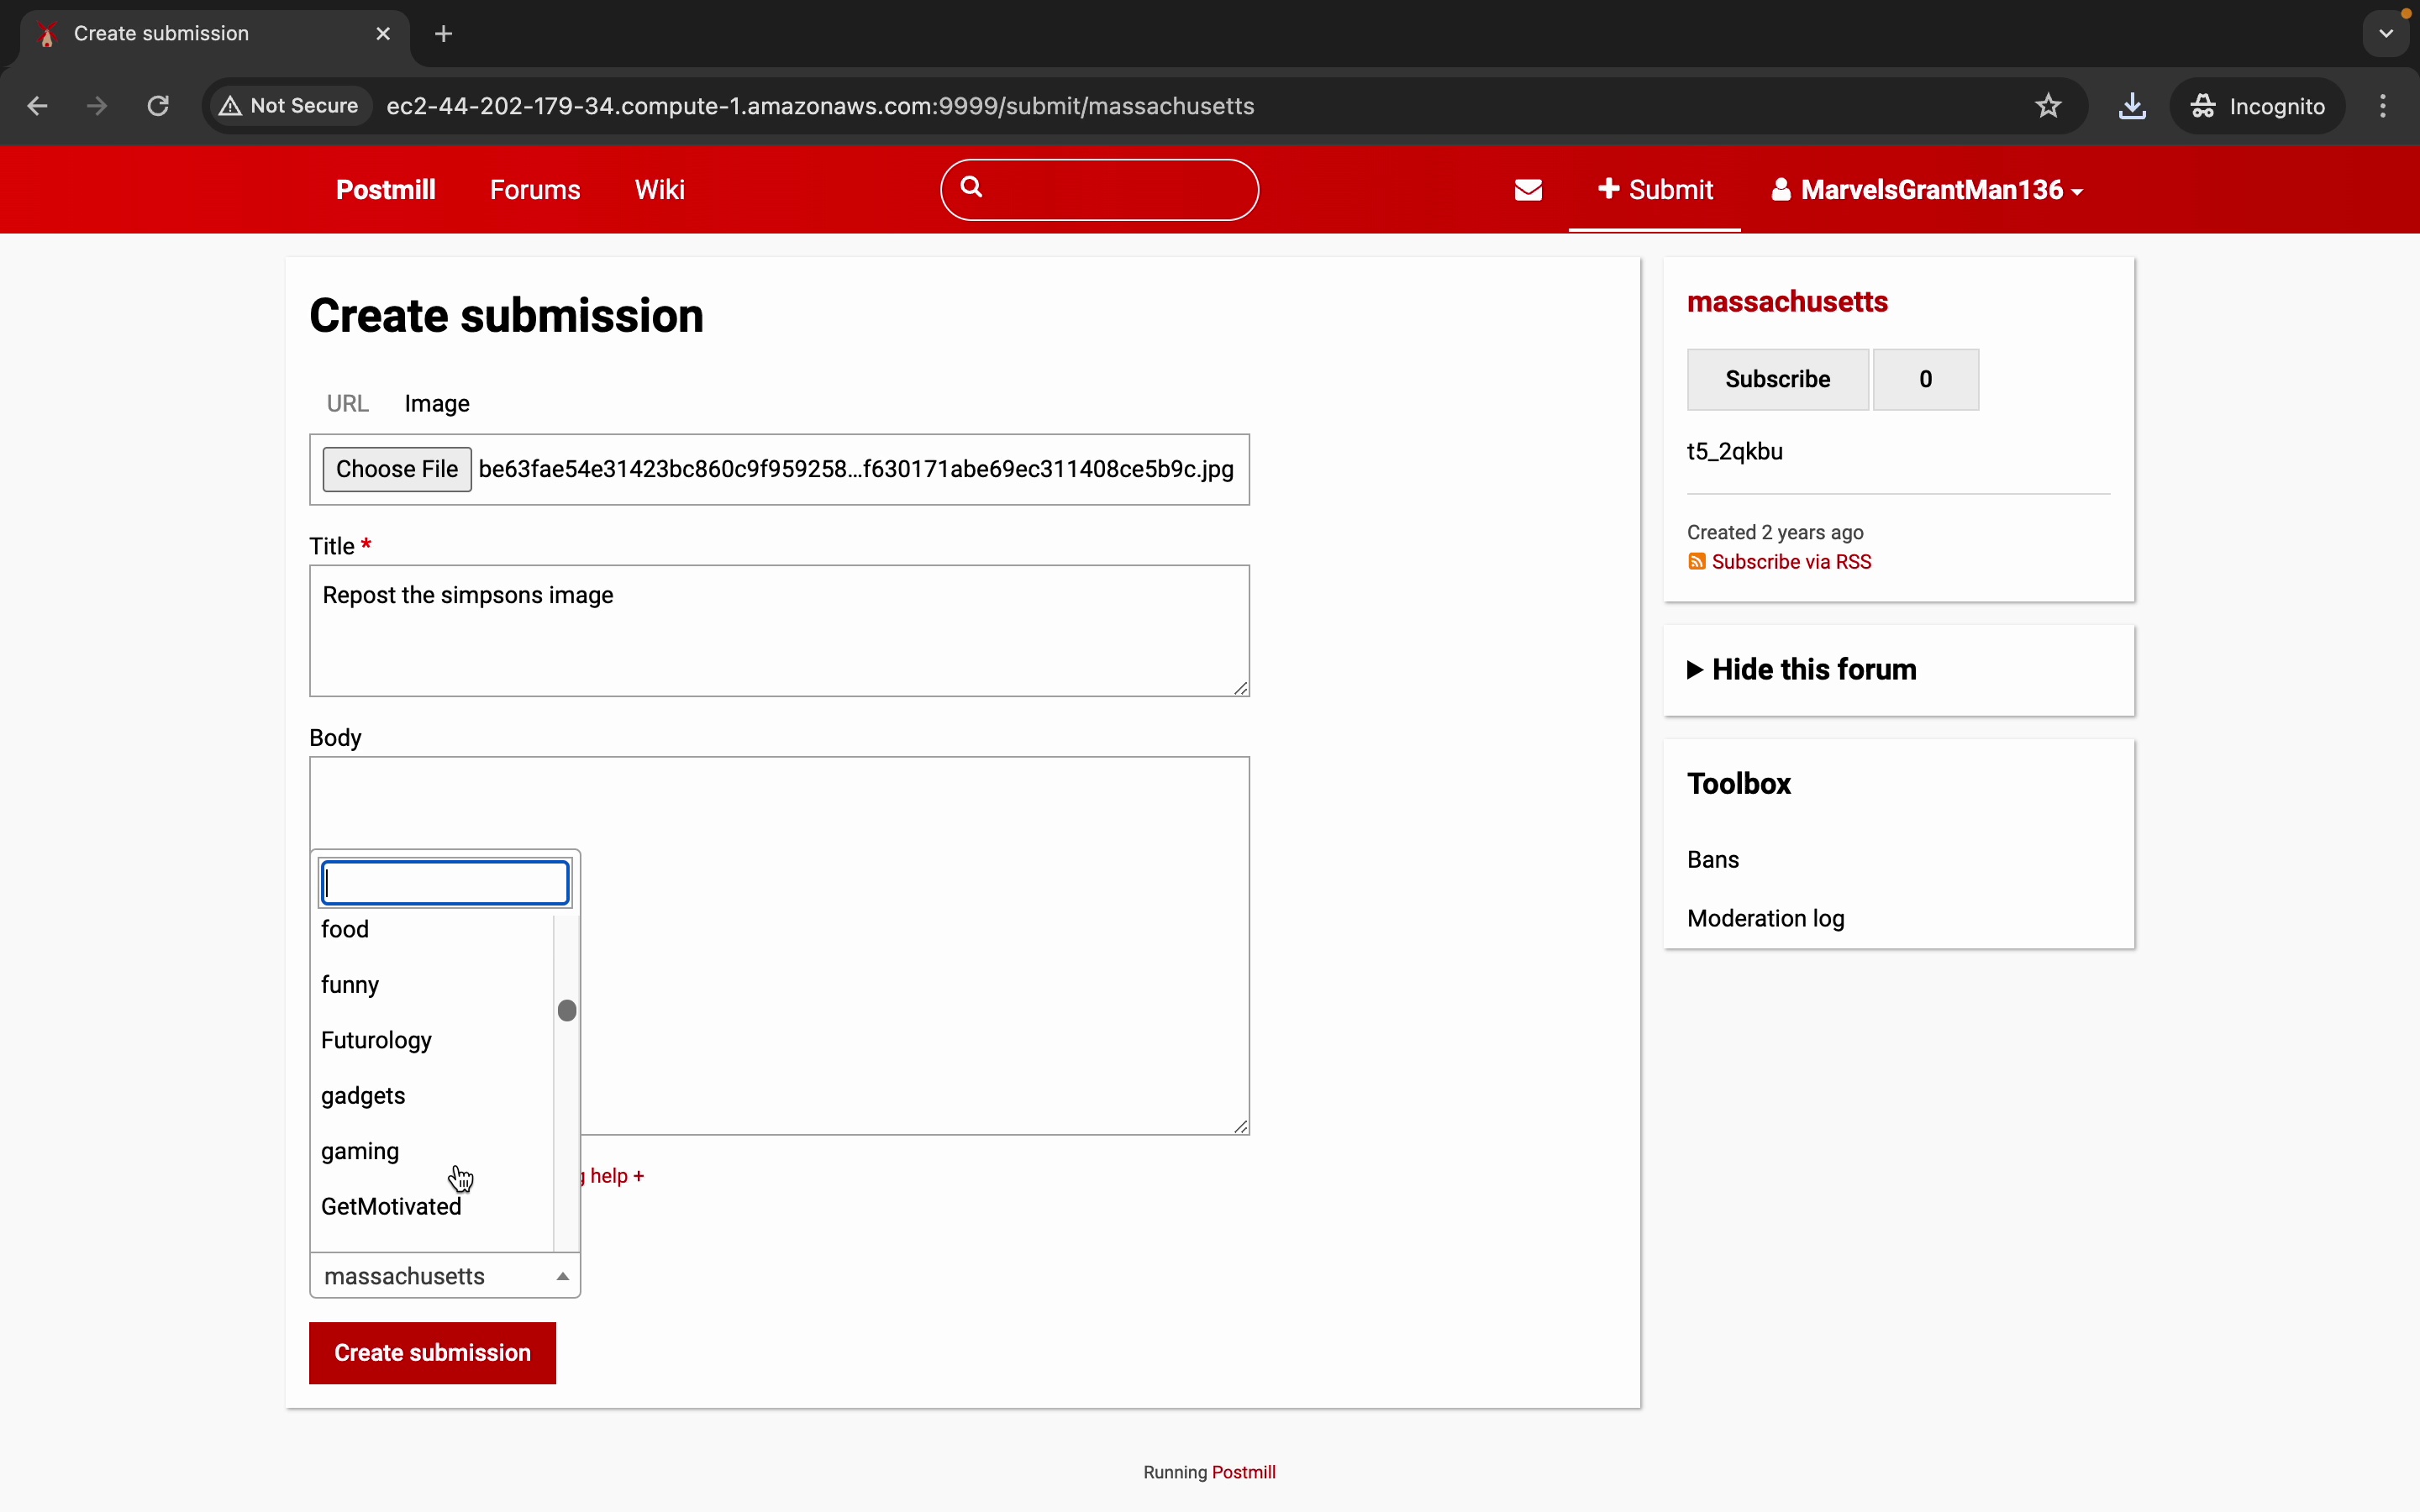Switch to the URL tab
This screenshot has height=1512, width=2420.
click(347, 403)
